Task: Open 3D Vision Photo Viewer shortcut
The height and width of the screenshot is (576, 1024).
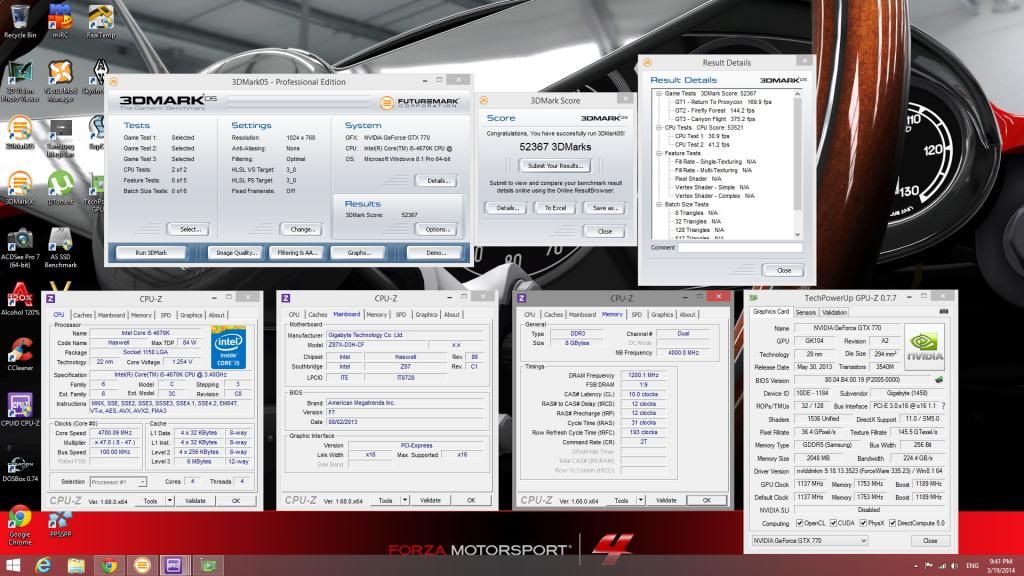Action: (20, 81)
